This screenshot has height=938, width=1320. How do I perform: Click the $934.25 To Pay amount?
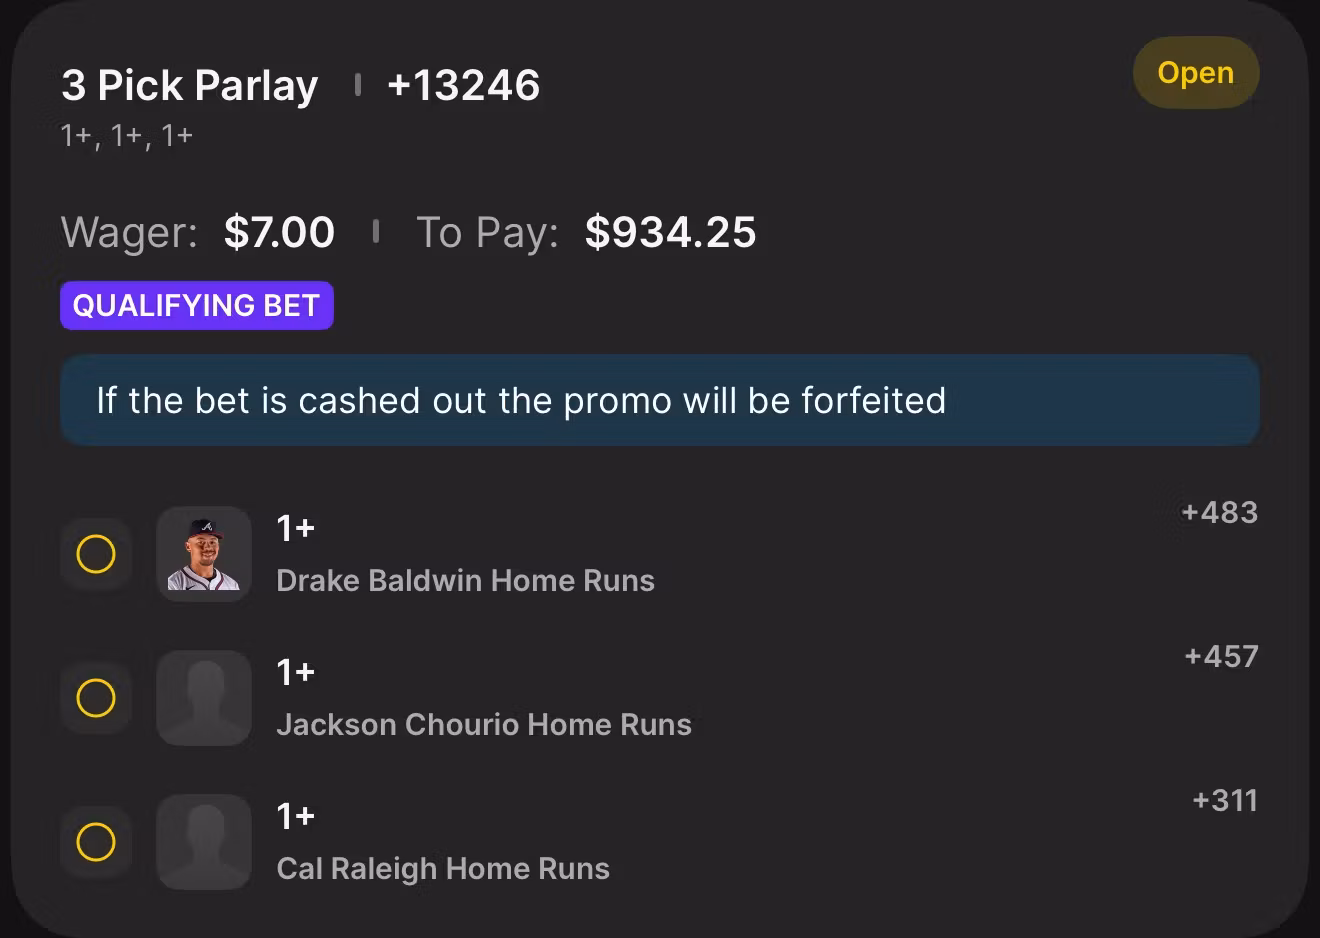tap(670, 232)
